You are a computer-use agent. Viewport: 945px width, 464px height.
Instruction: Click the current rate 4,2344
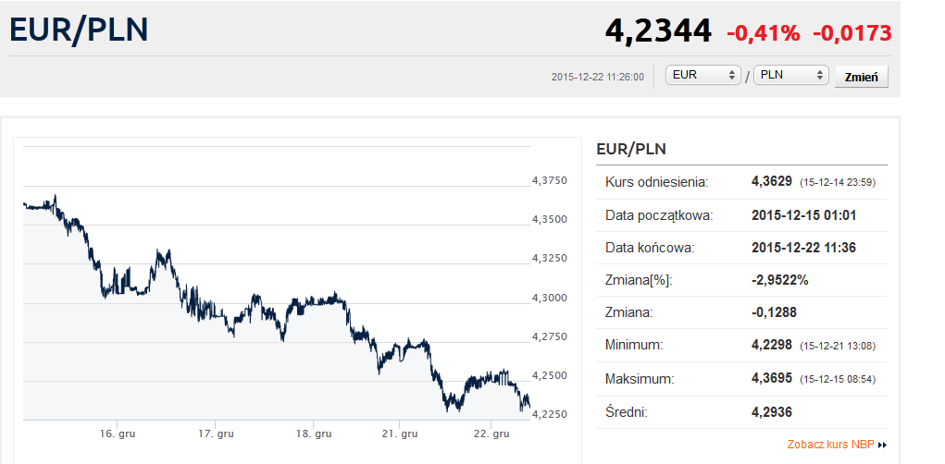tap(658, 32)
